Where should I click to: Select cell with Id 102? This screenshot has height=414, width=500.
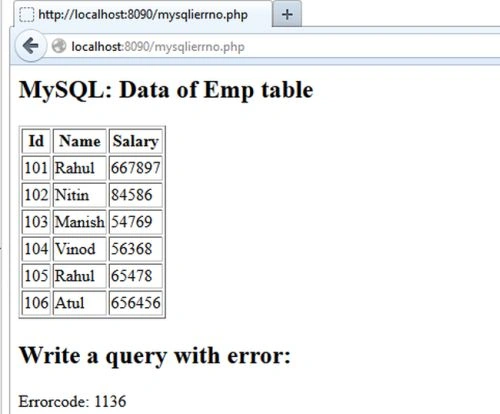[x=36, y=195]
